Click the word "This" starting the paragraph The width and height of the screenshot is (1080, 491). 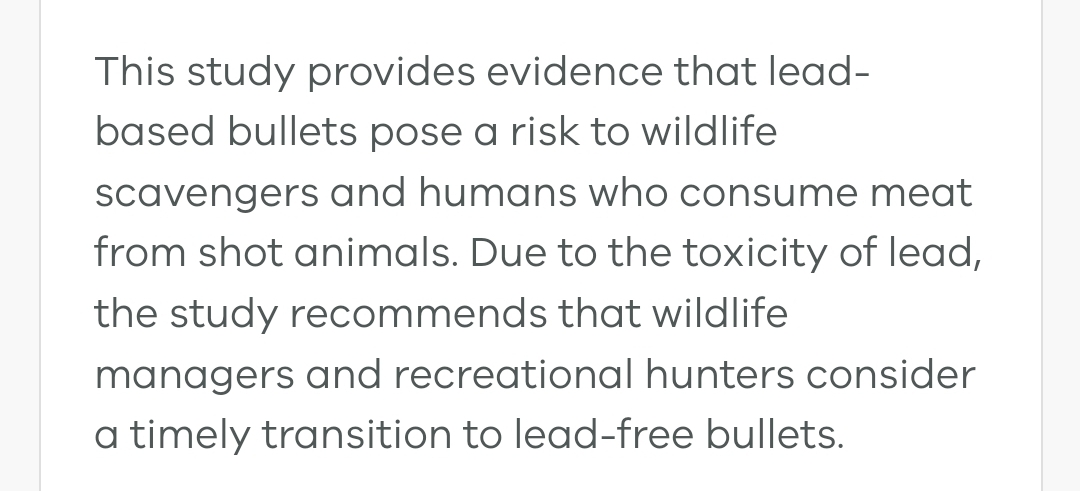click(134, 71)
